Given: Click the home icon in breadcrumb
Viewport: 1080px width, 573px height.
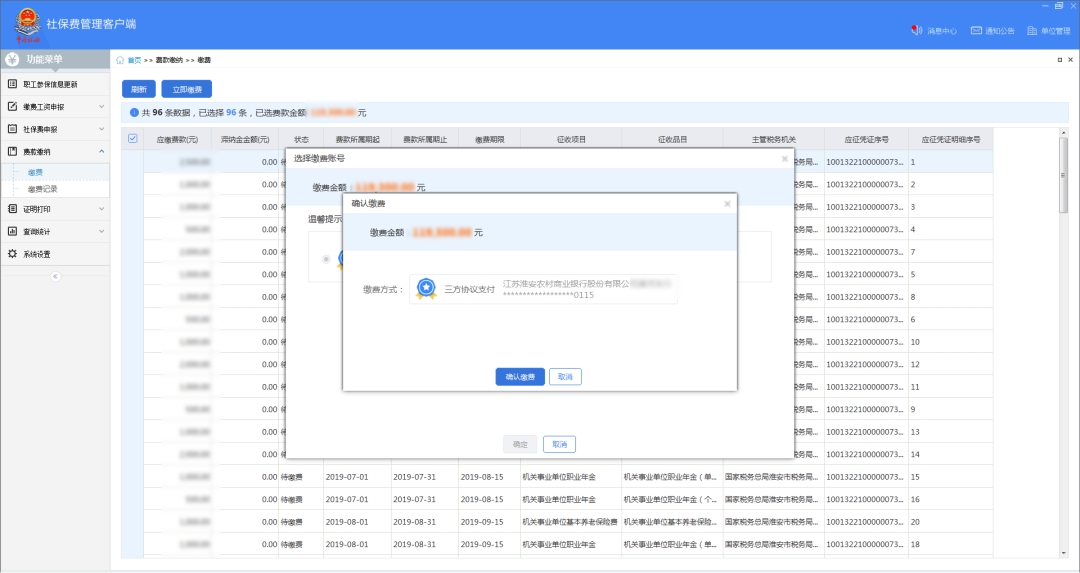Looking at the screenshot, I should [x=120, y=60].
